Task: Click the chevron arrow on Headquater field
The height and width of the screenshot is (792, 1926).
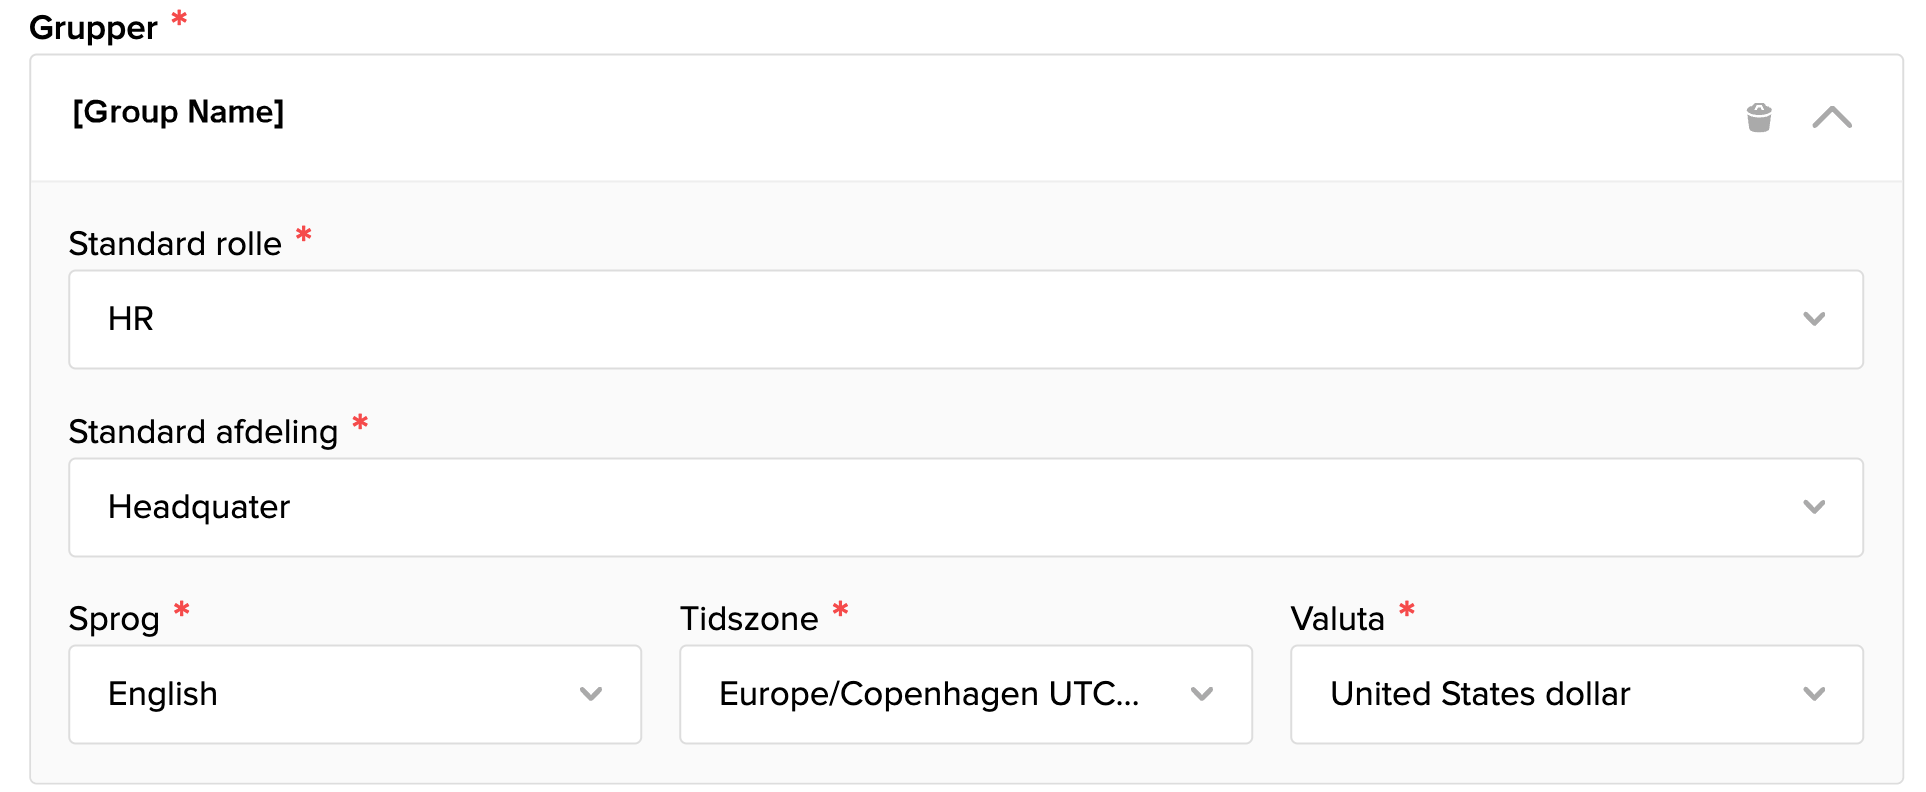Action: (x=1815, y=507)
